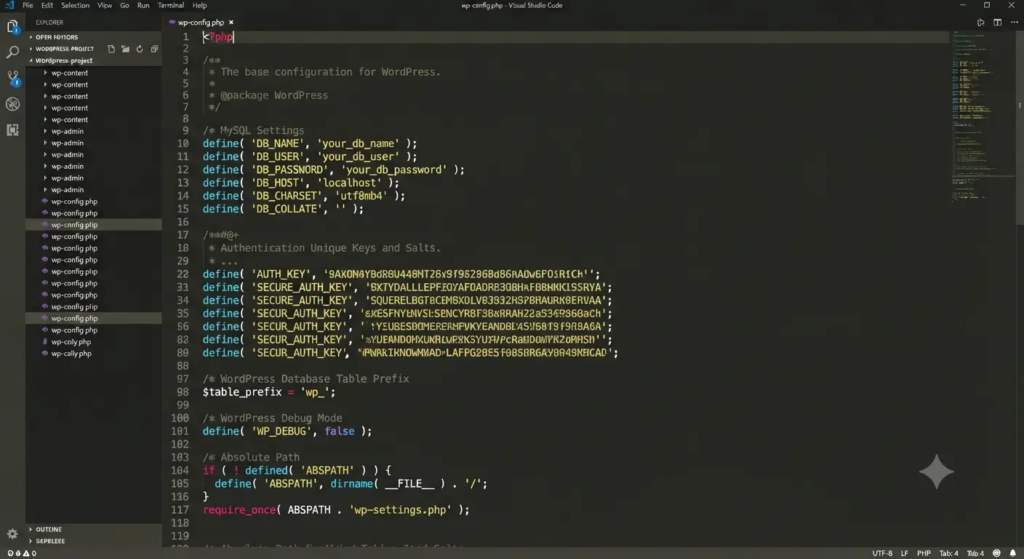
Task: Open the Terminal menu
Action: pyautogui.click(x=170, y=5)
